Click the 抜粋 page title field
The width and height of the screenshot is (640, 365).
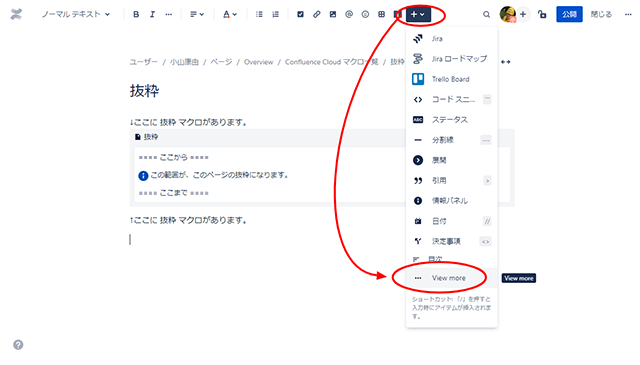(x=144, y=91)
